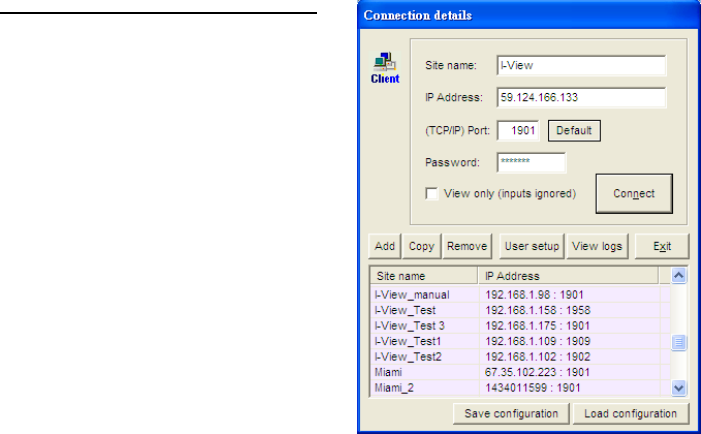Open View logs
701x434 pixels.
pyautogui.click(x=597, y=246)
